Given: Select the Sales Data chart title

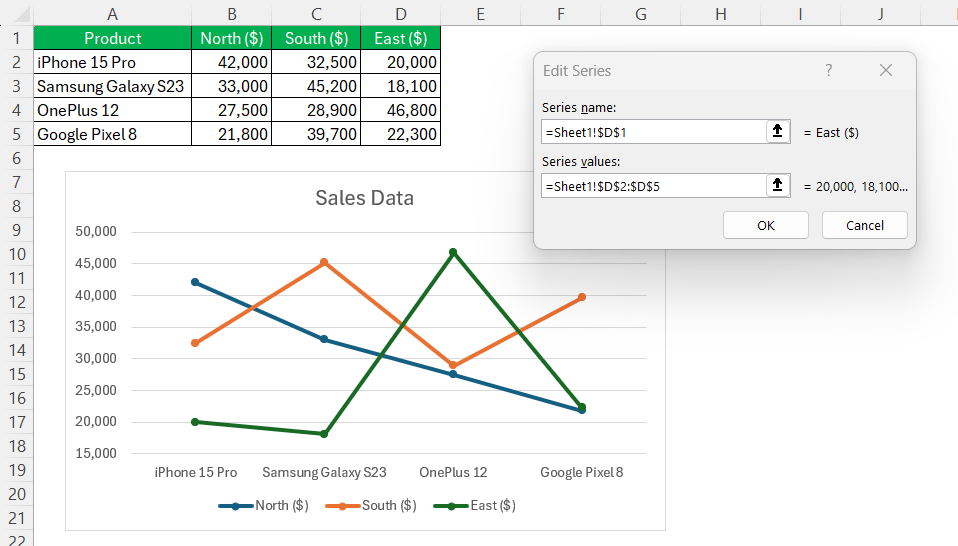Looking at the screenshot, I should [364, 198].
